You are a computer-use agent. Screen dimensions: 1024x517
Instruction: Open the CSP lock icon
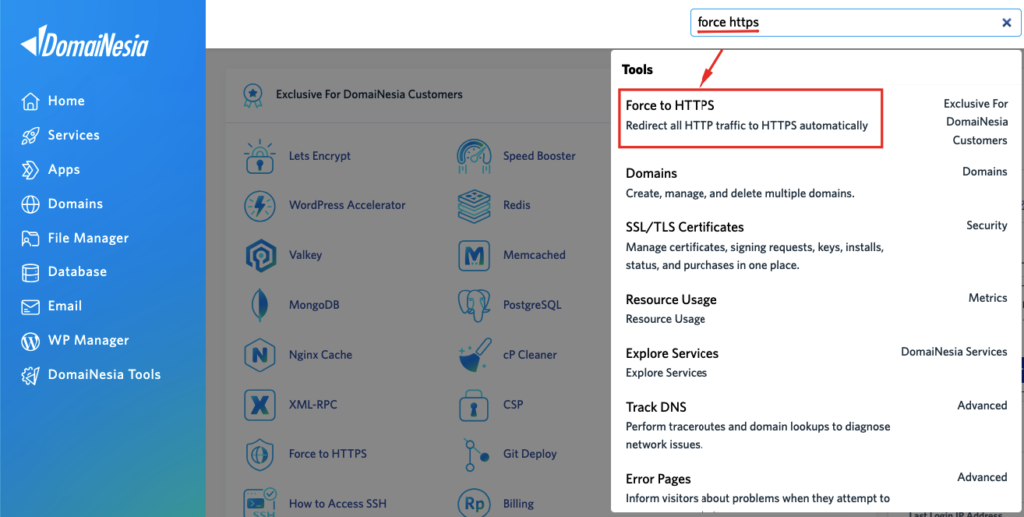pos(474,405)
